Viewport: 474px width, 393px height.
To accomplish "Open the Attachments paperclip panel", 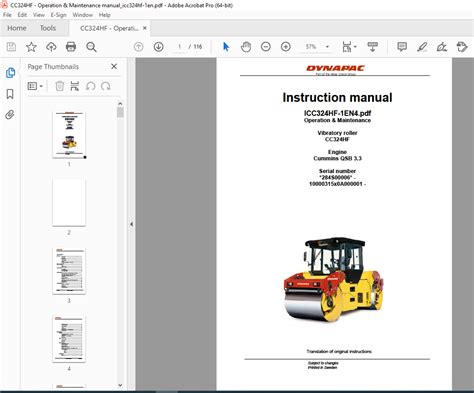I will pos(10,115).
